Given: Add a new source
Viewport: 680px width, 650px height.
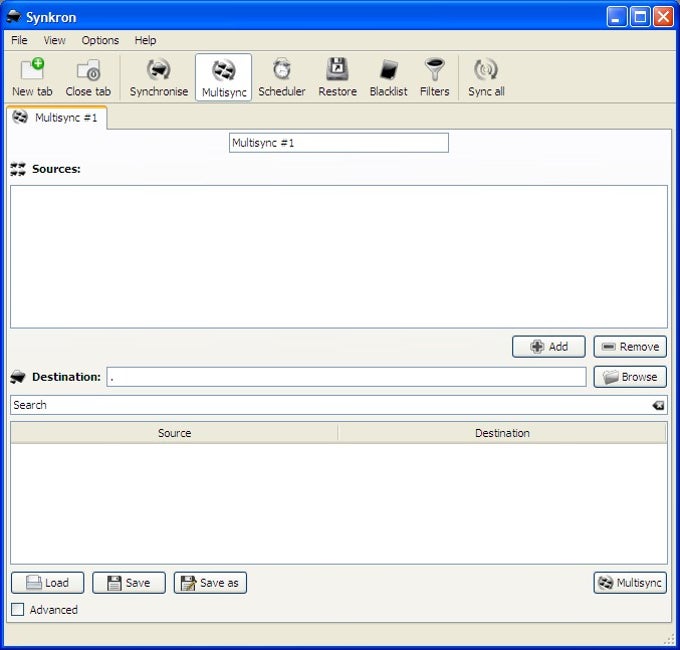Looking at the screenshot, I should pos(549,346).
